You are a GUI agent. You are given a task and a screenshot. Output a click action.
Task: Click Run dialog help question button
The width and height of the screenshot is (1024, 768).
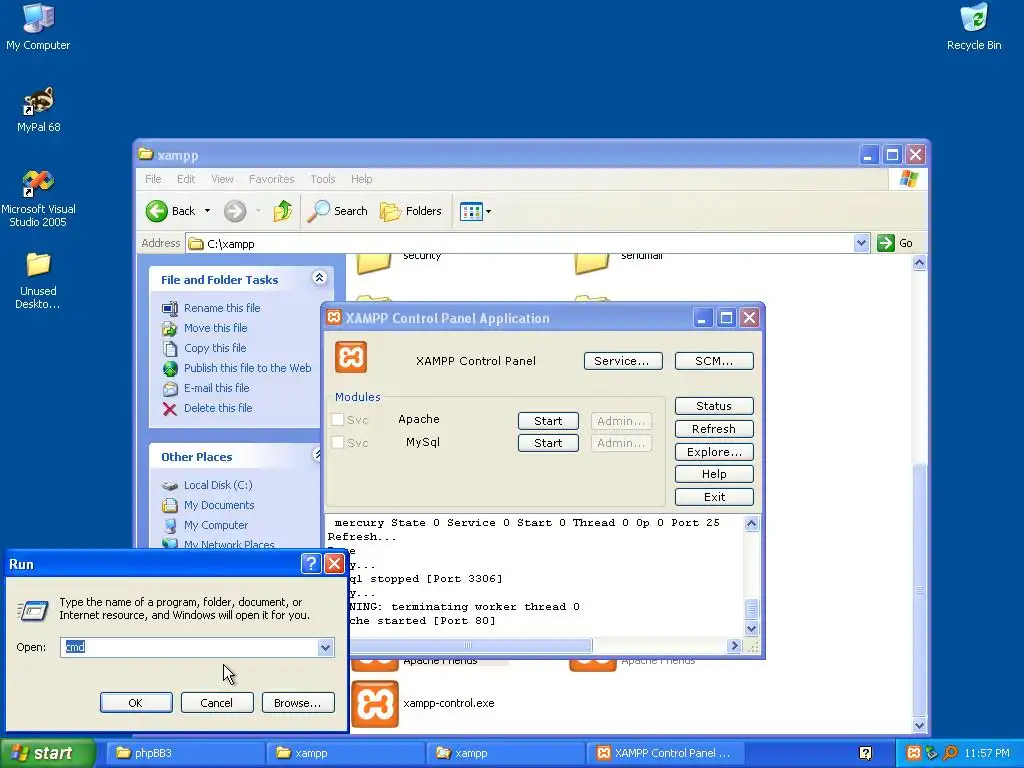(x=311, y=564)
